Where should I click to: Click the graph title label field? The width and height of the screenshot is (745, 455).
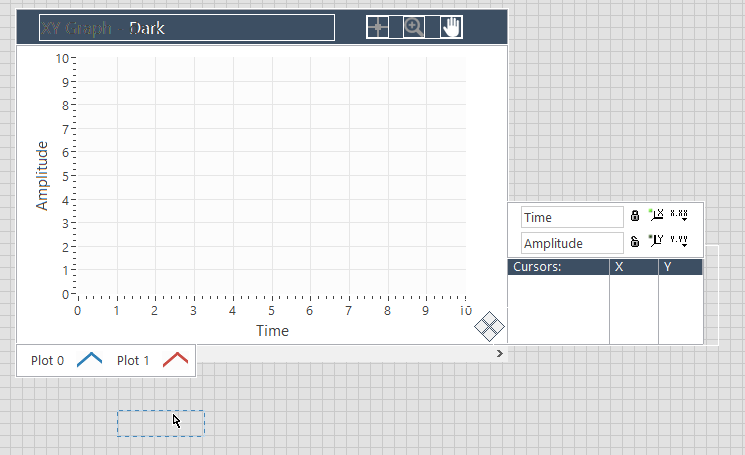coord(187,28)
